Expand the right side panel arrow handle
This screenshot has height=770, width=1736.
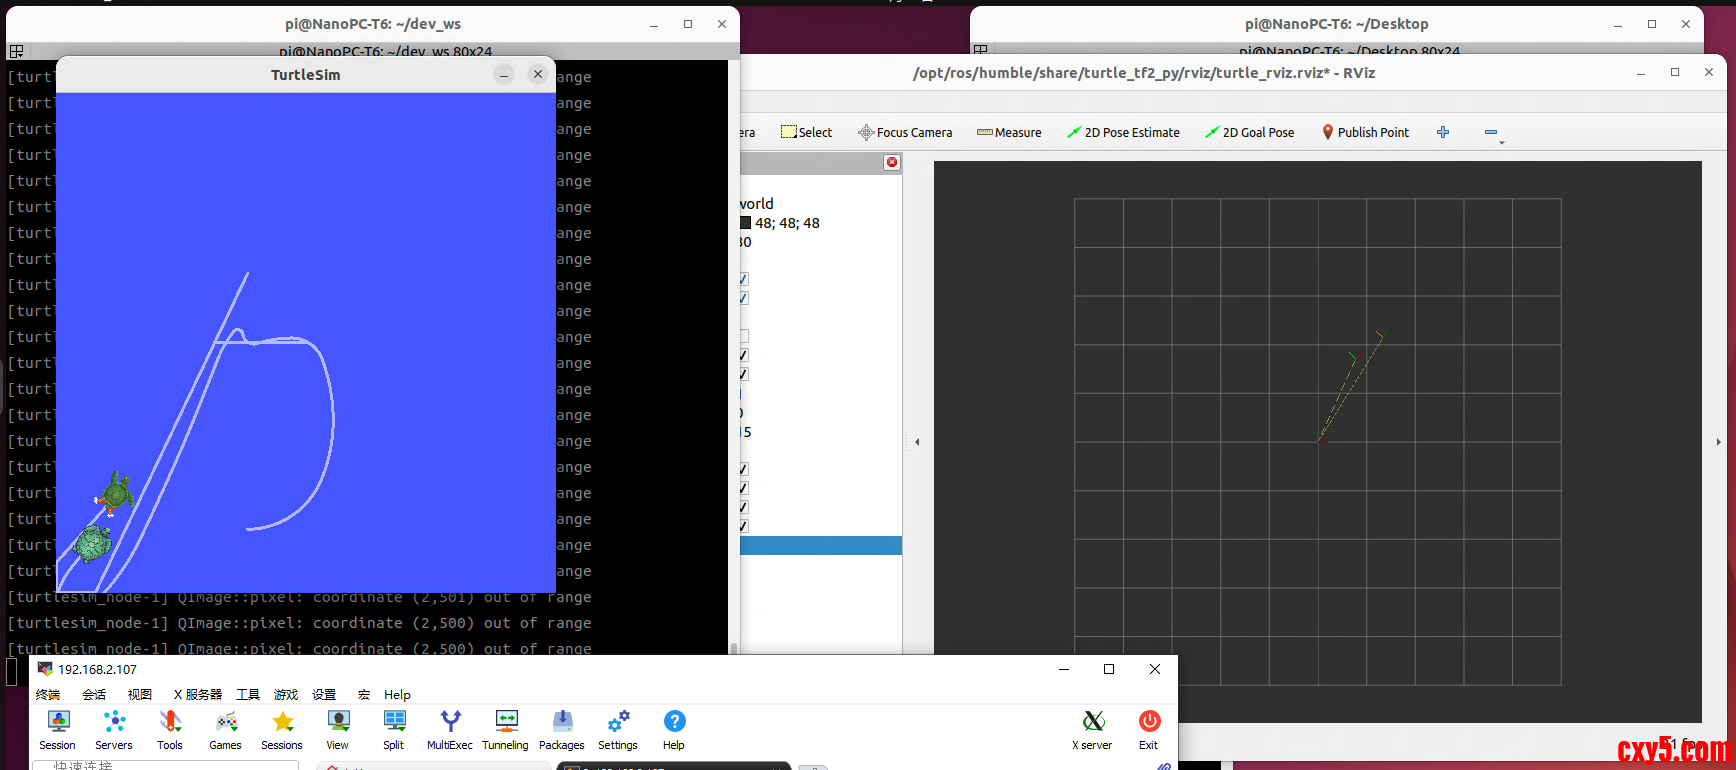pyautogui.click(x=1718, y=441)
